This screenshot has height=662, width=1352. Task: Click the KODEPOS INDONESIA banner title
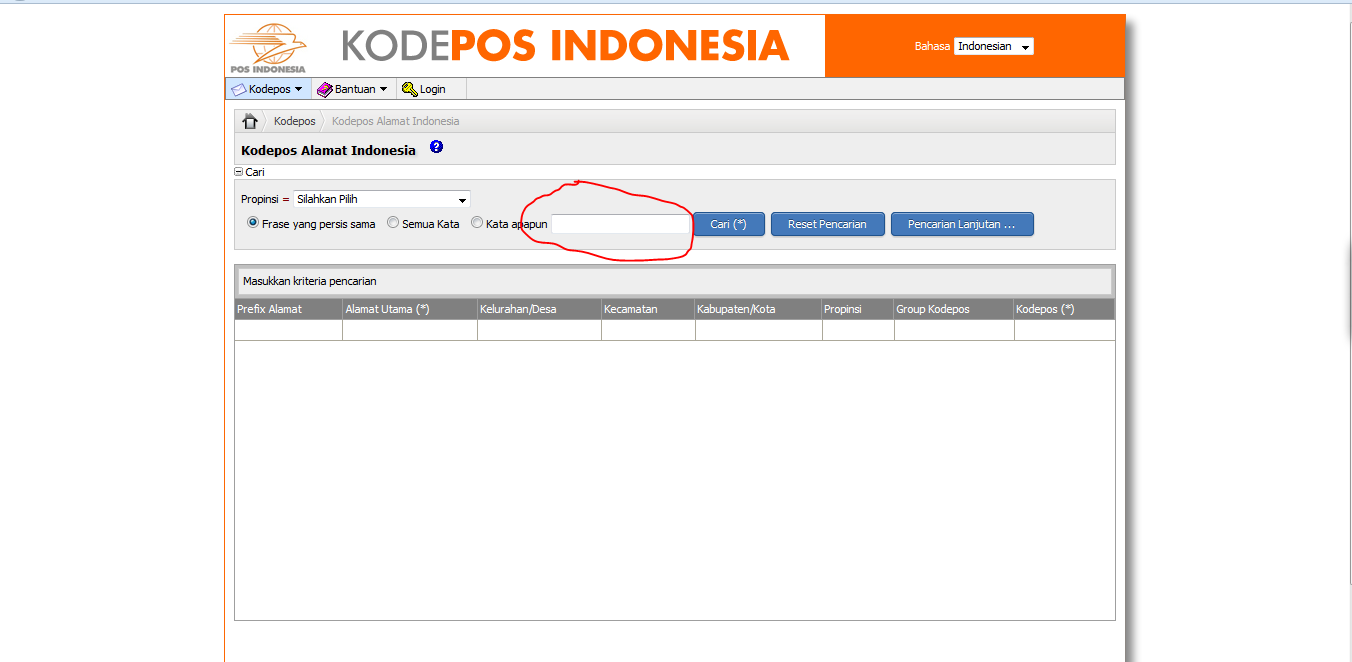click(566, 46)
